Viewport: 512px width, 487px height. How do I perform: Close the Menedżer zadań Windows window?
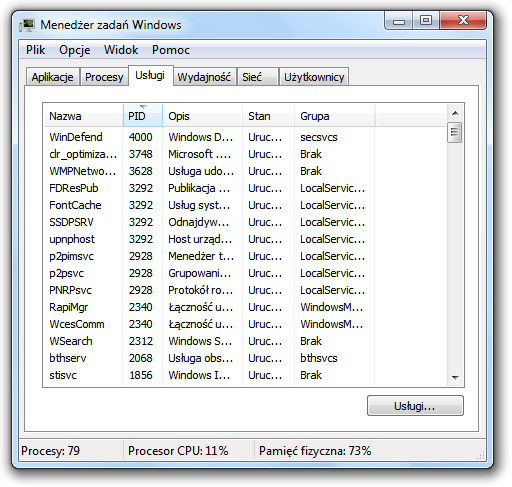(x=463, y=21)
